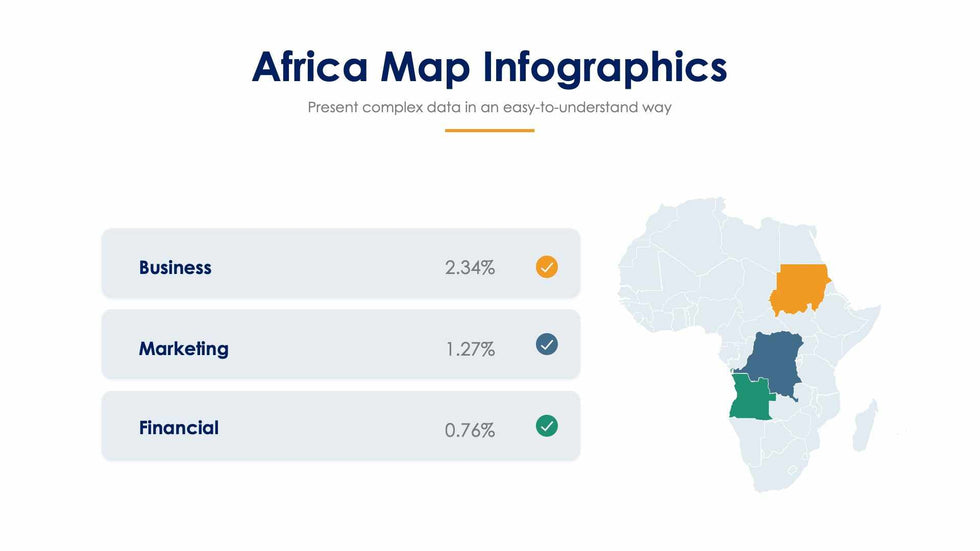Select the orange Sudan region on map
Image resolution: width=980 pixels, height=551 pixels.
800,290
